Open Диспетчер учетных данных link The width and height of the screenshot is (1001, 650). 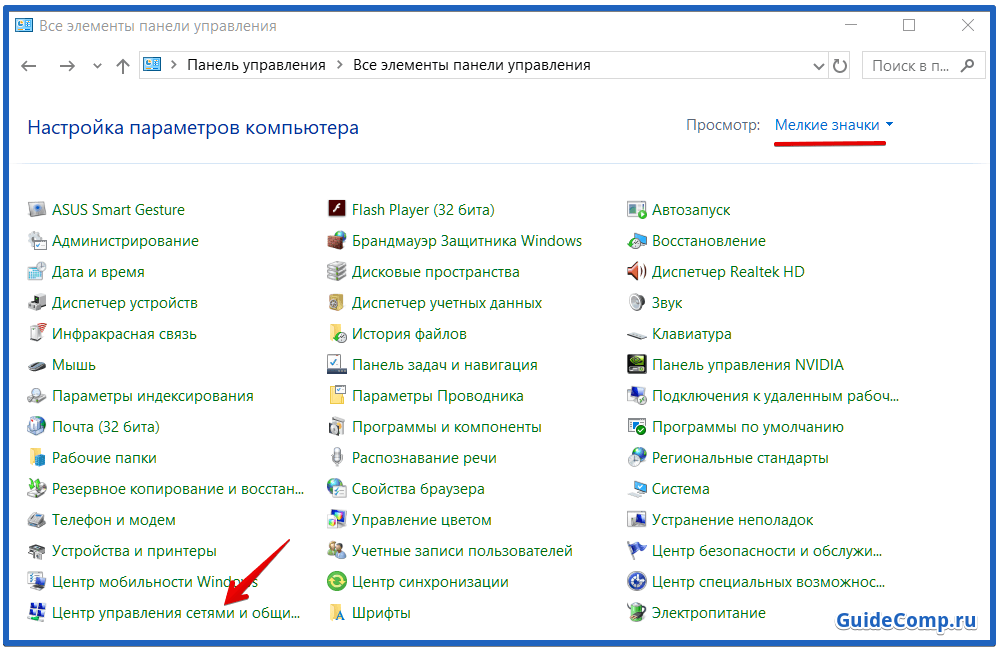[447, 303]
